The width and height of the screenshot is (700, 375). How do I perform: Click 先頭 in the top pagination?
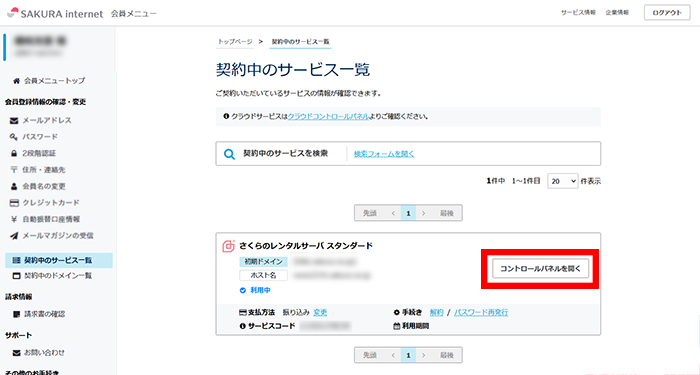click(x=370, y=213)
